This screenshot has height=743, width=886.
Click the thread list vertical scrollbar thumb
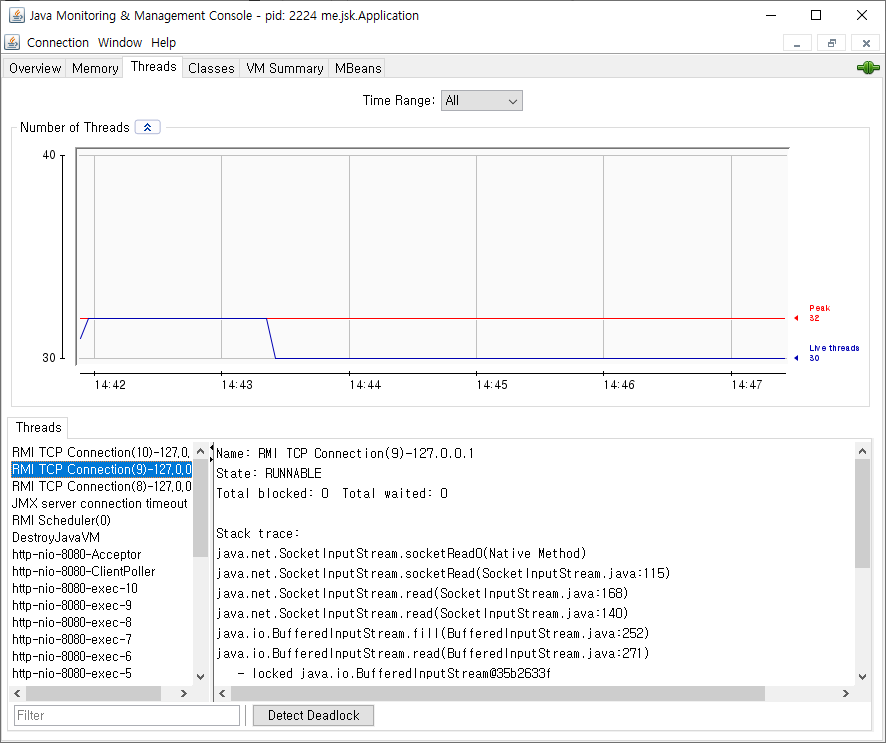pyautogui.click(x=201, y=507)
